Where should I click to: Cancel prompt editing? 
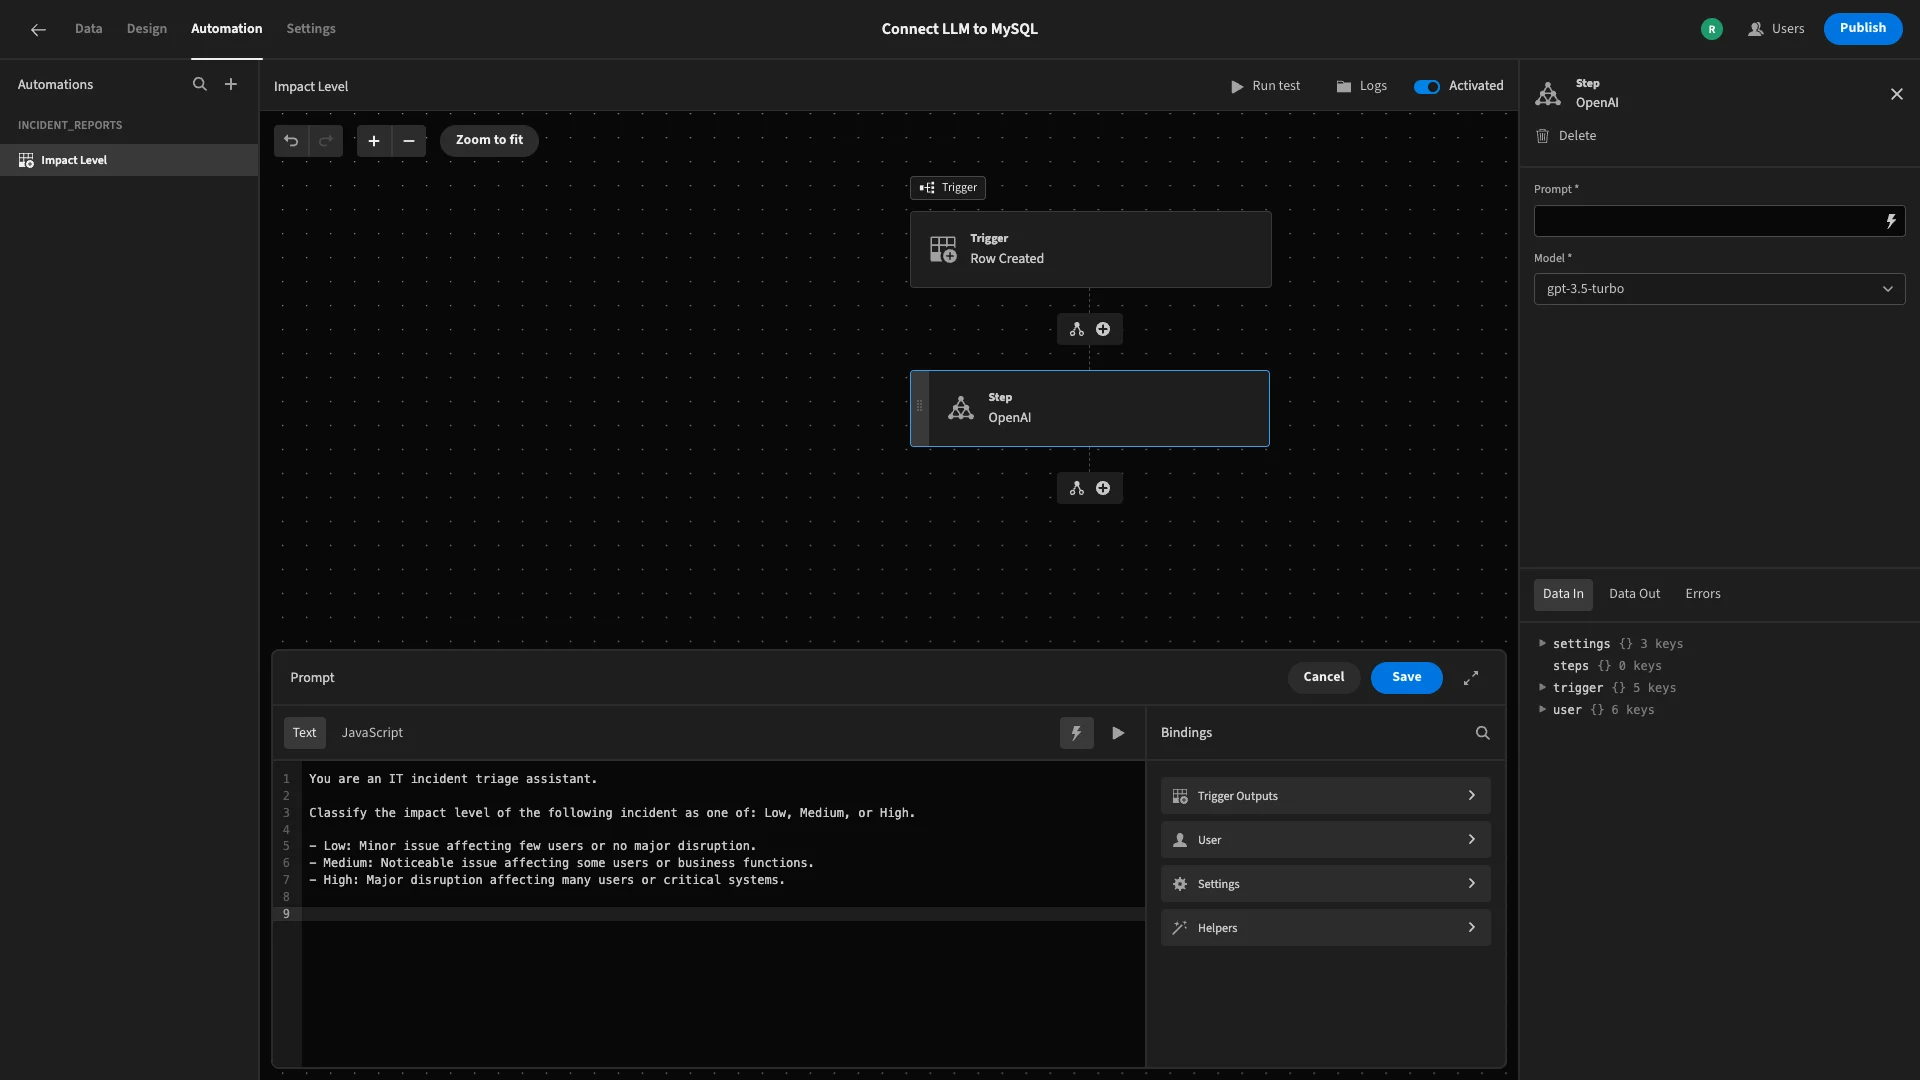1323,677
